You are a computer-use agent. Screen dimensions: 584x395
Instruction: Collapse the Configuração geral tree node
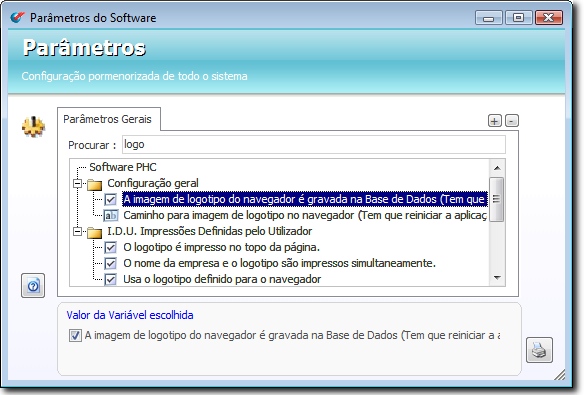coord(77,184)
